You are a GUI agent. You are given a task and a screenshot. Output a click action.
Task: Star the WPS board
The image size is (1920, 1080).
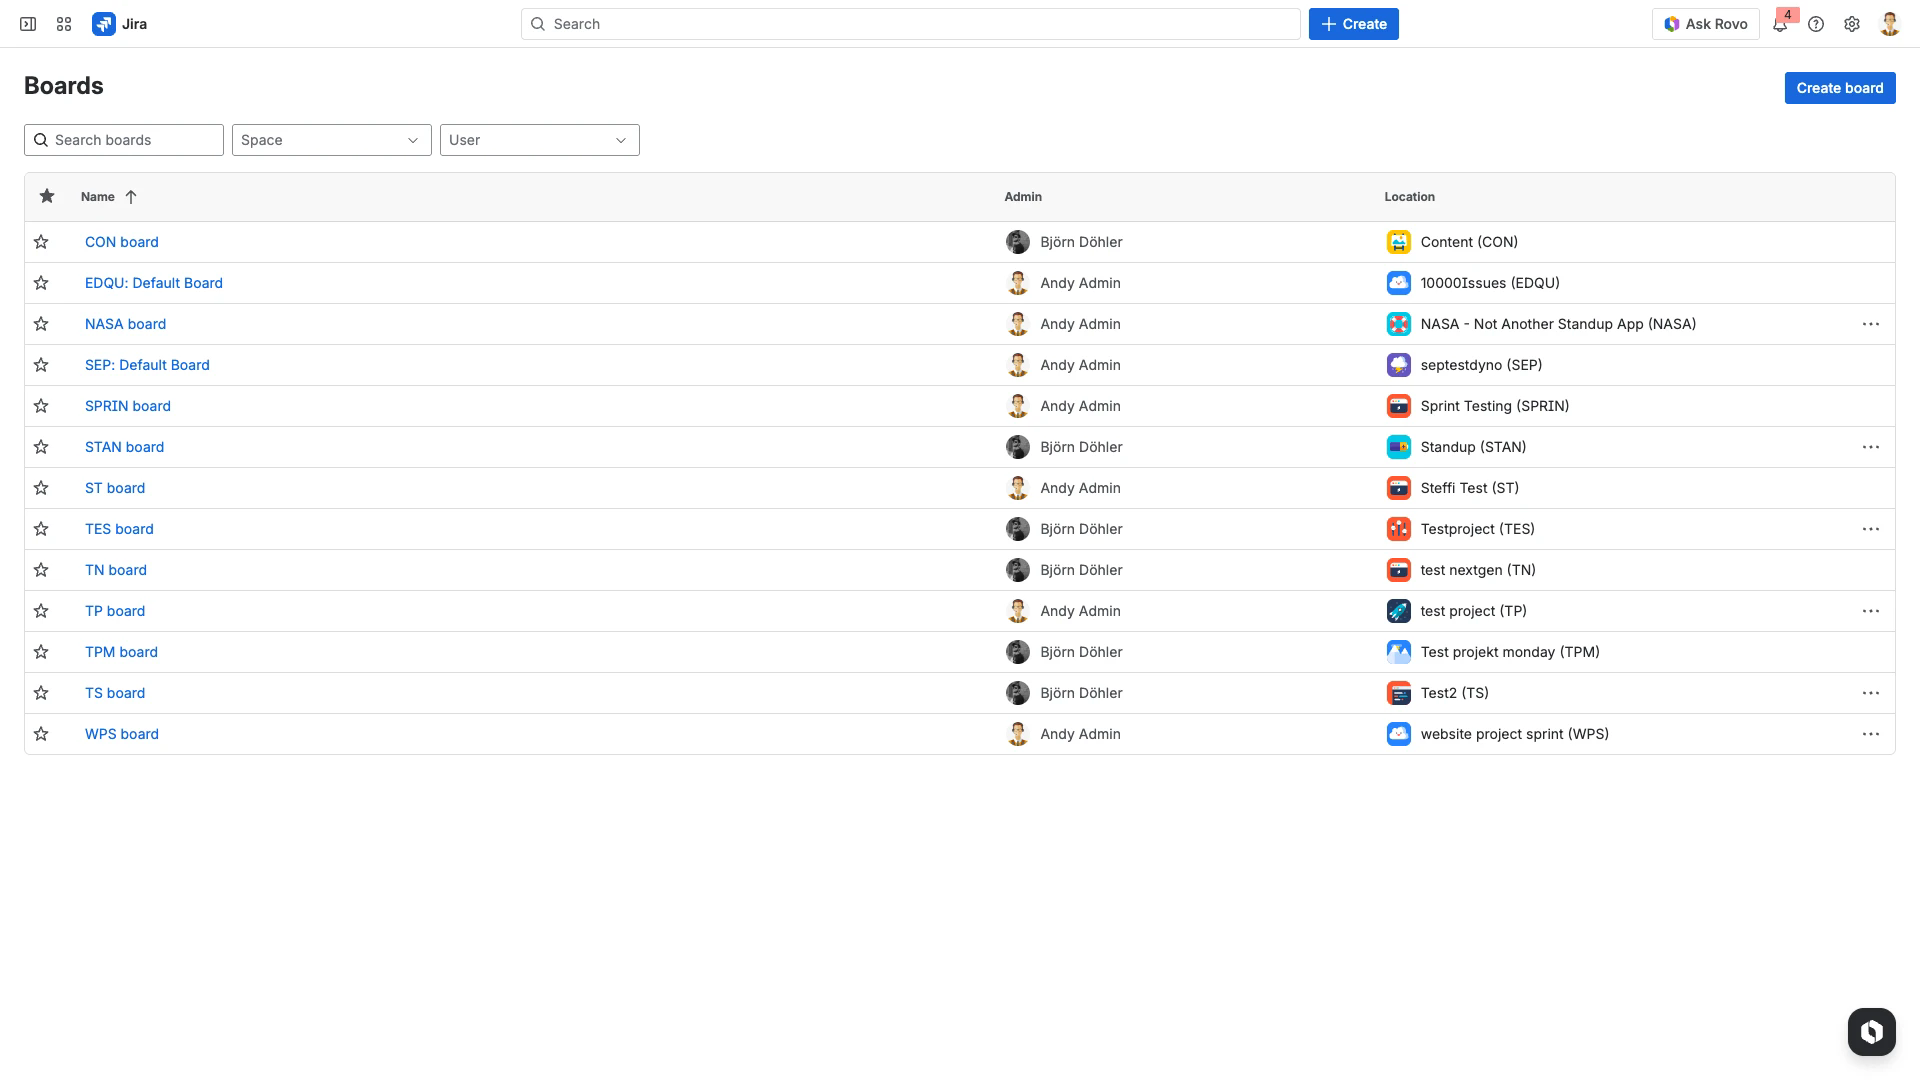tap(41, 733)
